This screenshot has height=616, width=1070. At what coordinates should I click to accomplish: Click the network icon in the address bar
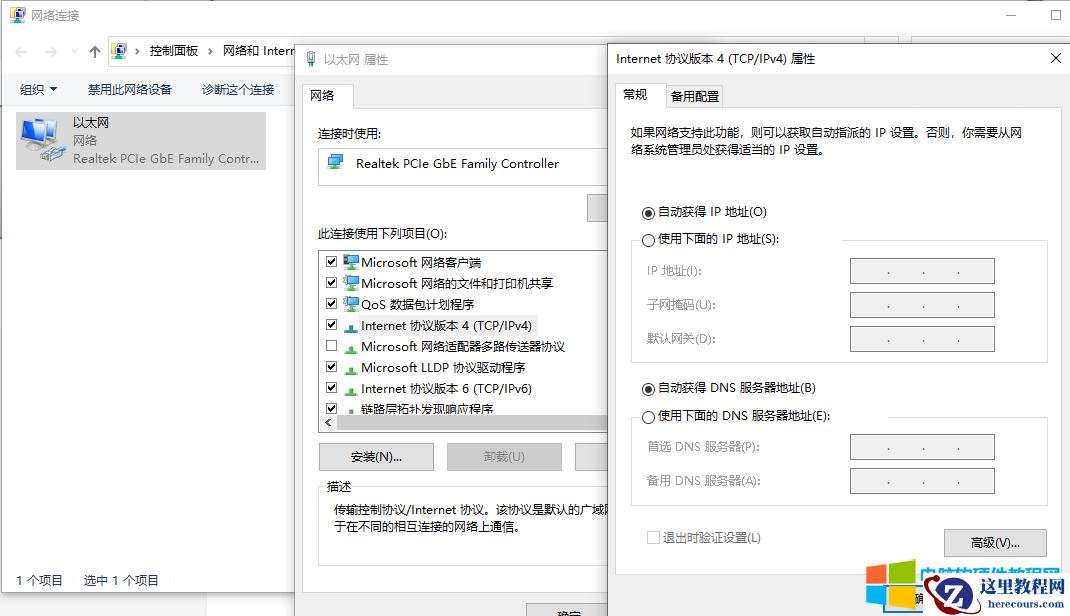[x=120, y=51]
